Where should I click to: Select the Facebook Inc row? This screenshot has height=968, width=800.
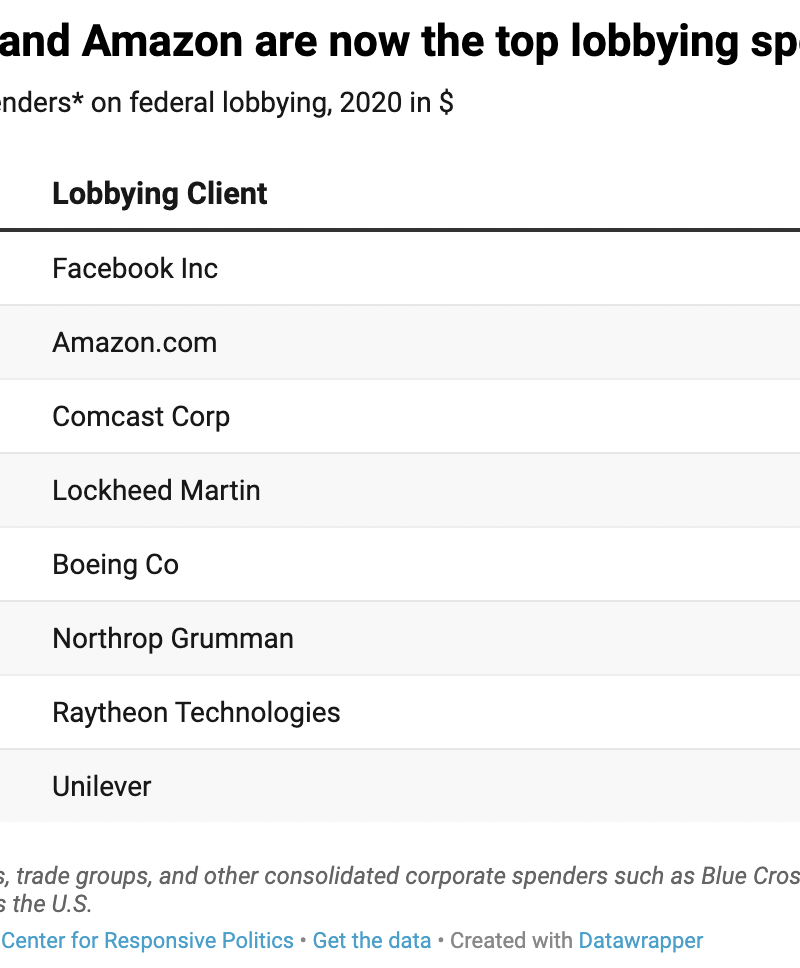click(134, 268)
